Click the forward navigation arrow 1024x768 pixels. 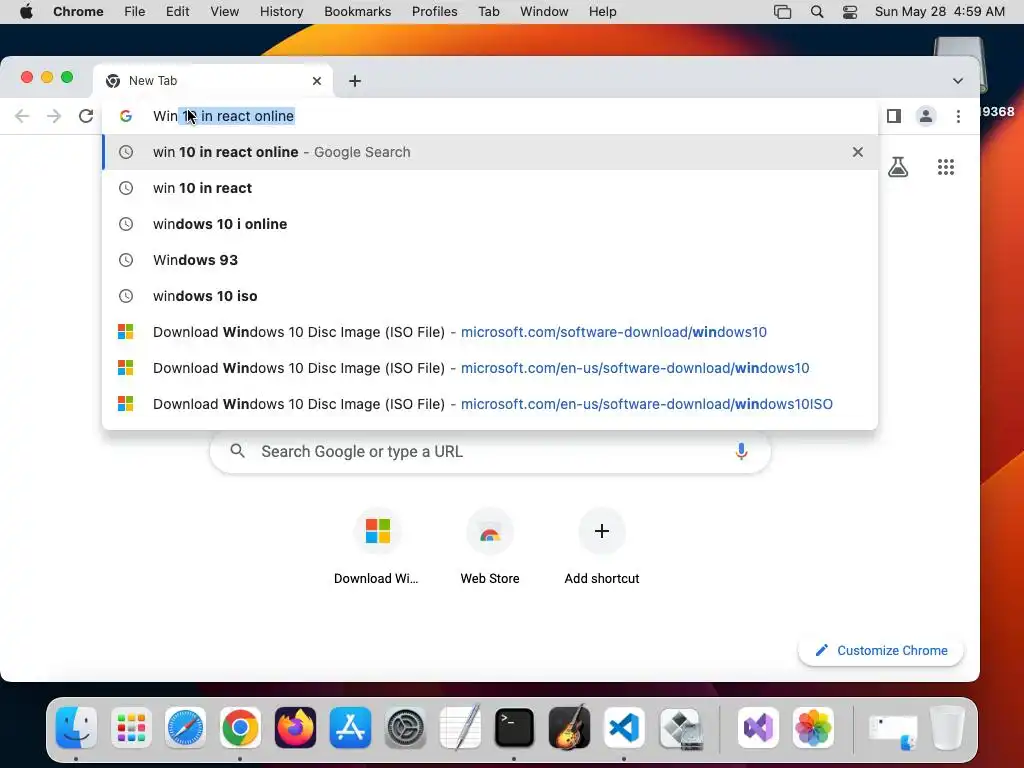pyautogui.click(x=54, y=116)
